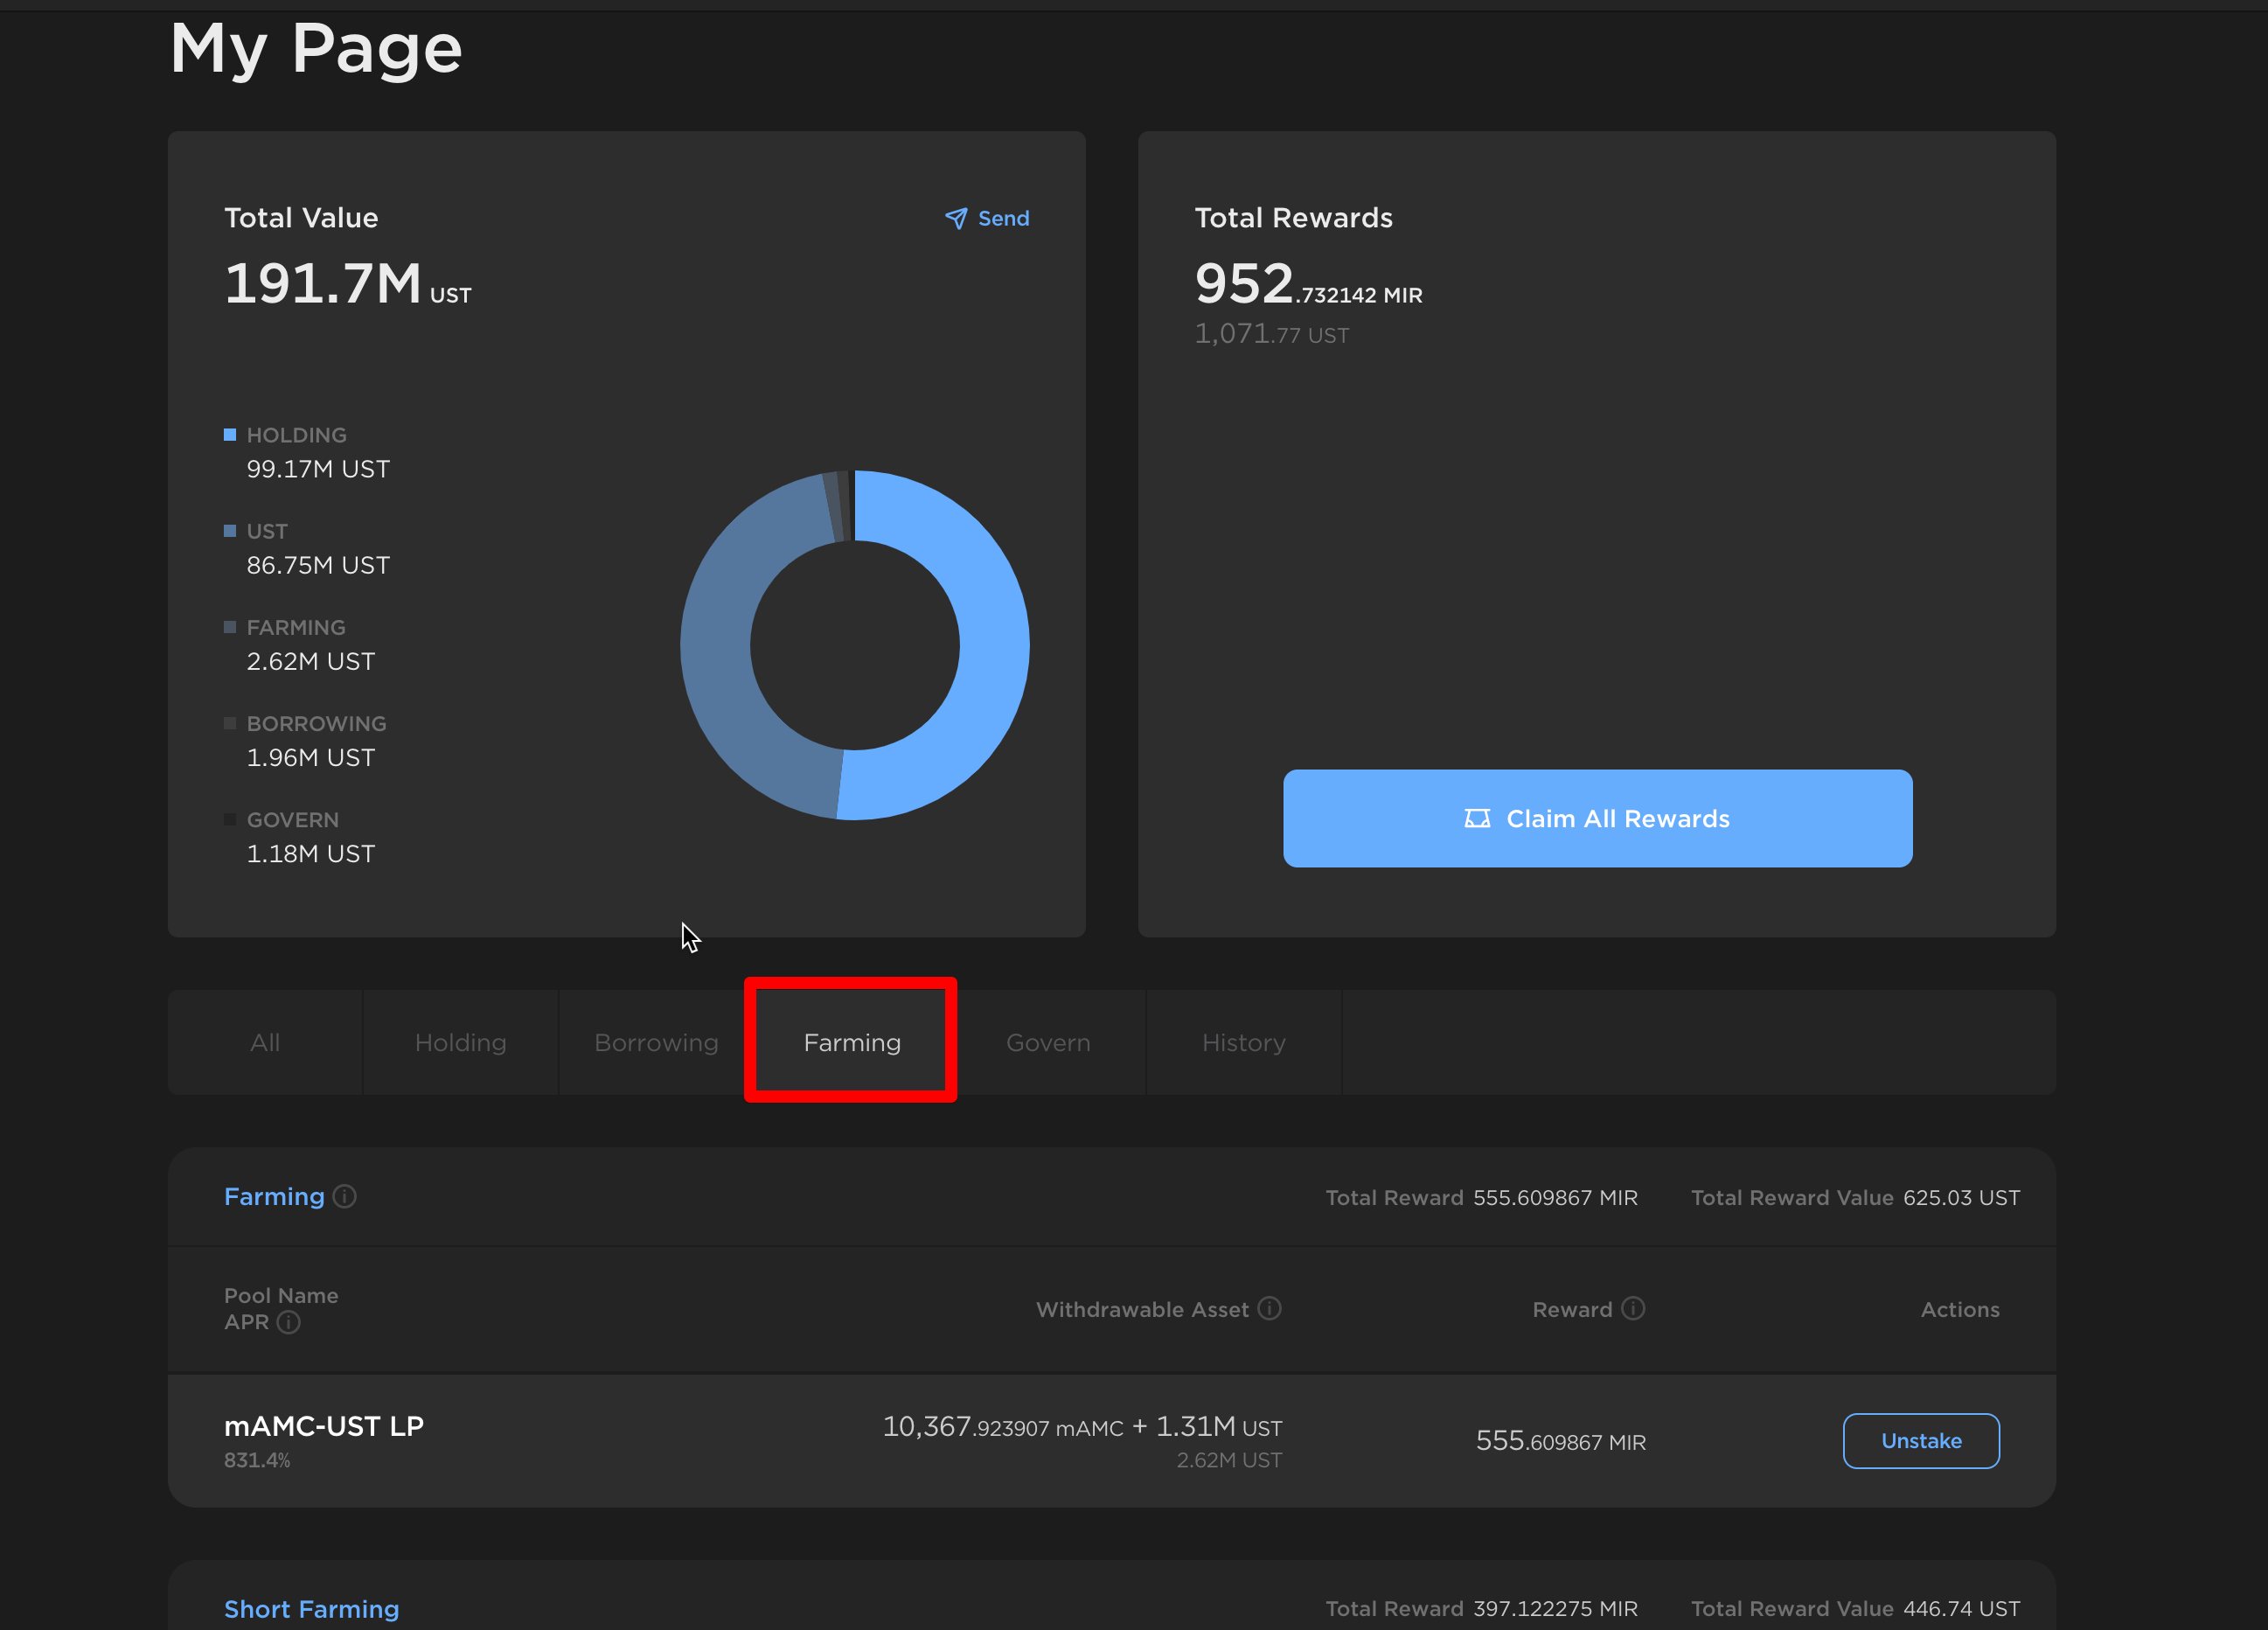The width and height of the screenshot is (2268, 1630).
Task: Go to the Govern tab
Action: click(x=1047, y=1042)
